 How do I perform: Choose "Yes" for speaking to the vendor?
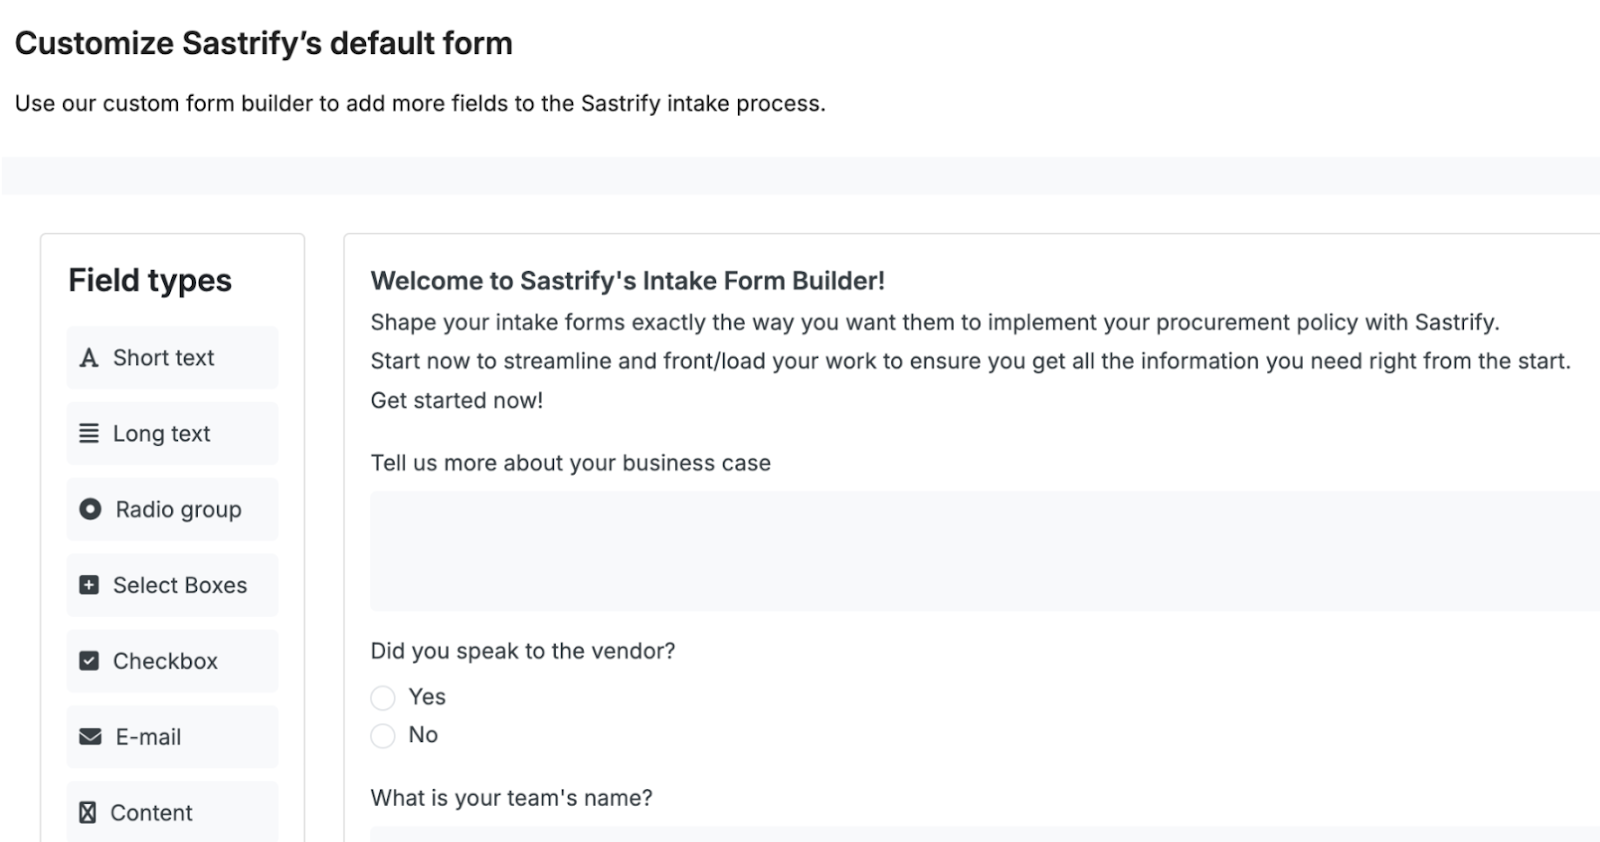(383, 698)
